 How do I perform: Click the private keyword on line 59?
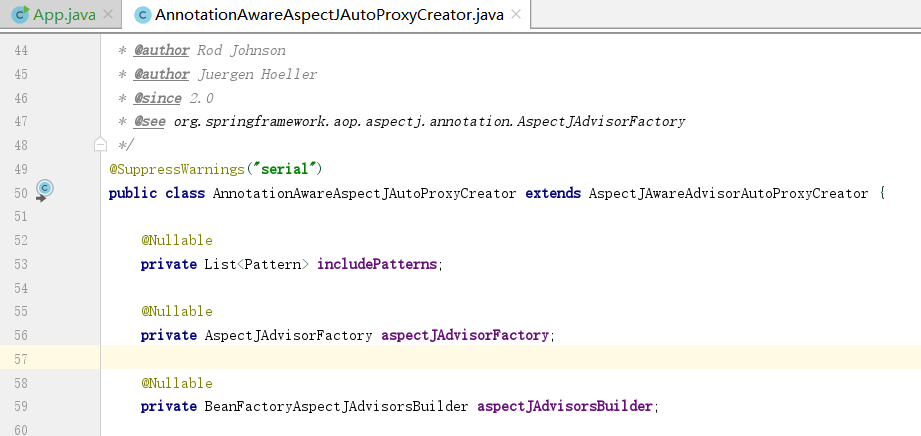(x=169, y=407)
